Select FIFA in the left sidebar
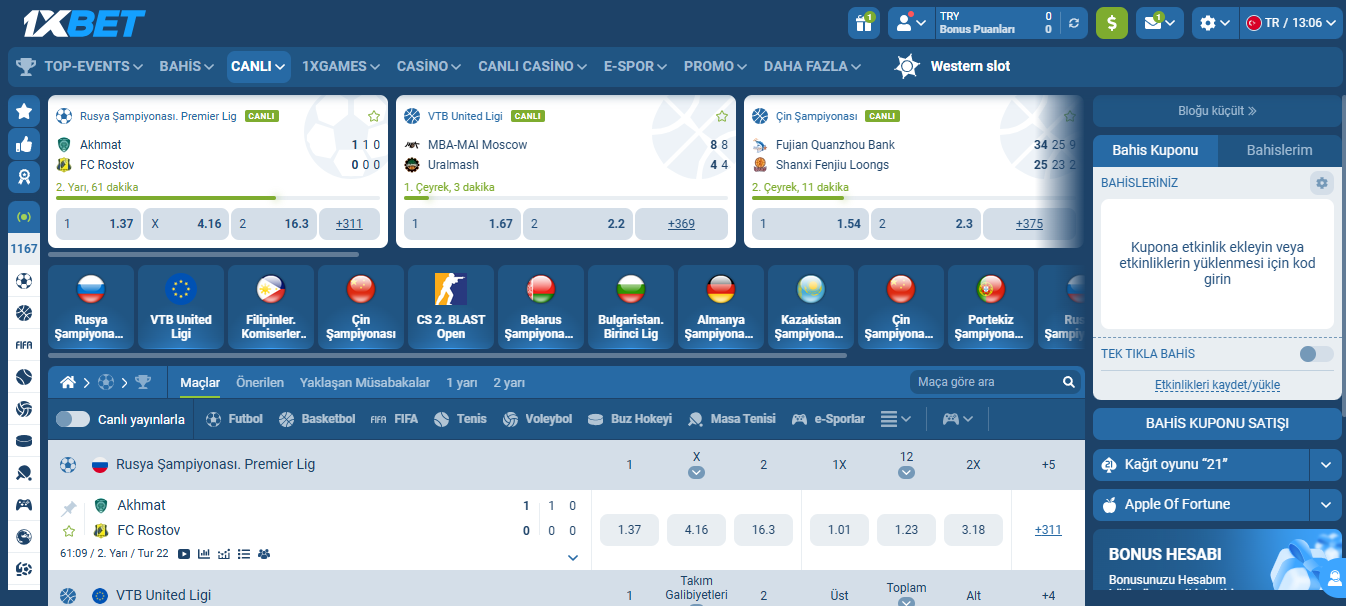Screen dimensions: 1346x606 [24, 345]
